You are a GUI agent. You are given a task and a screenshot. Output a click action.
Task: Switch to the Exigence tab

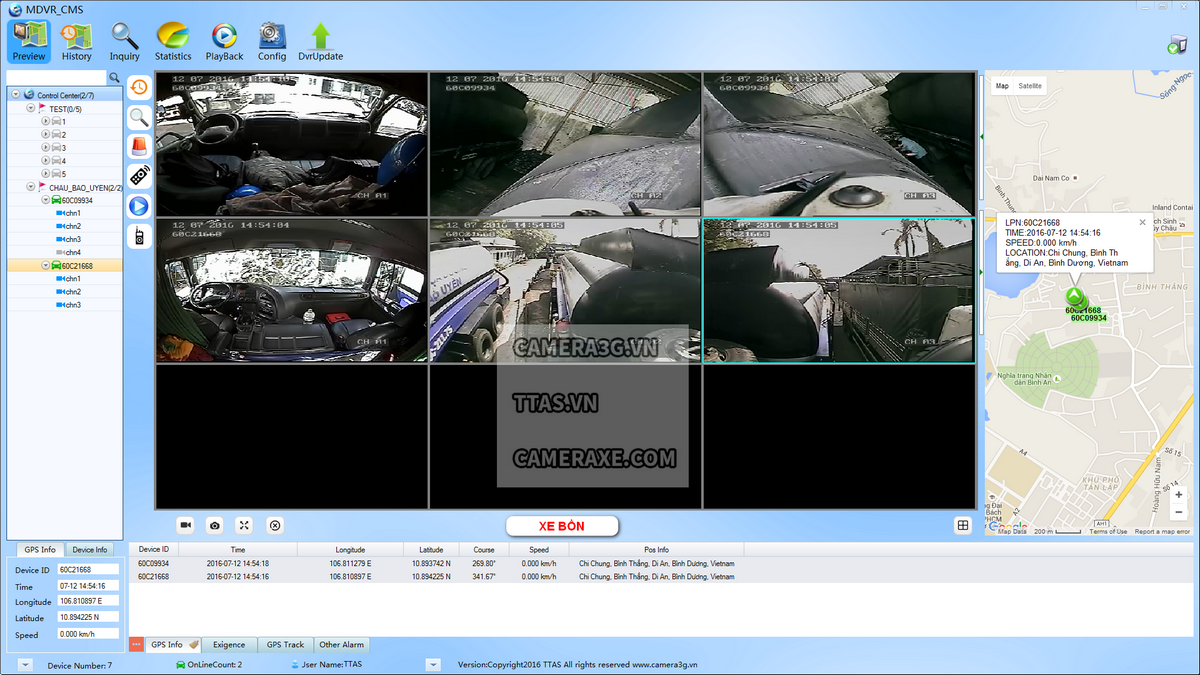point(229,645)
